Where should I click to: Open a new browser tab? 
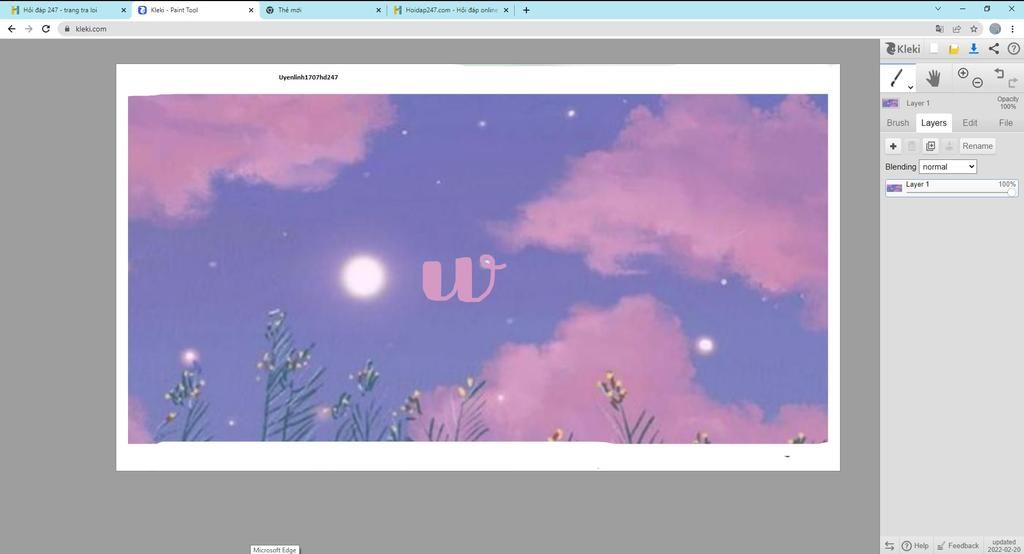click(x=526, y=10)
